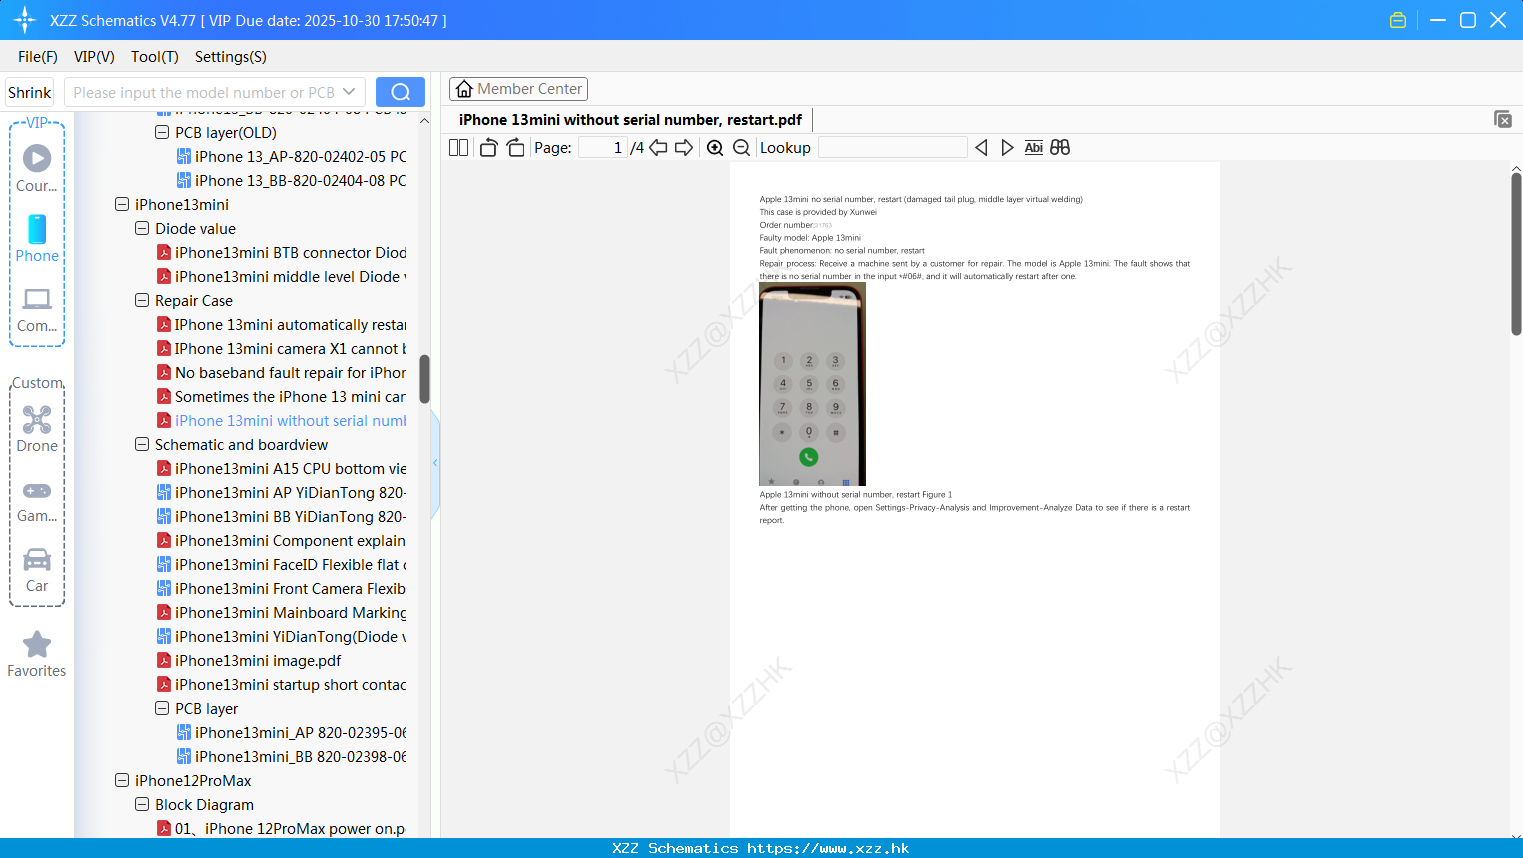Collapse the PCB layer(OLD) folder
Image resolution: width=1523 pixels, height=858 pixels.
(x=162, y=132)
